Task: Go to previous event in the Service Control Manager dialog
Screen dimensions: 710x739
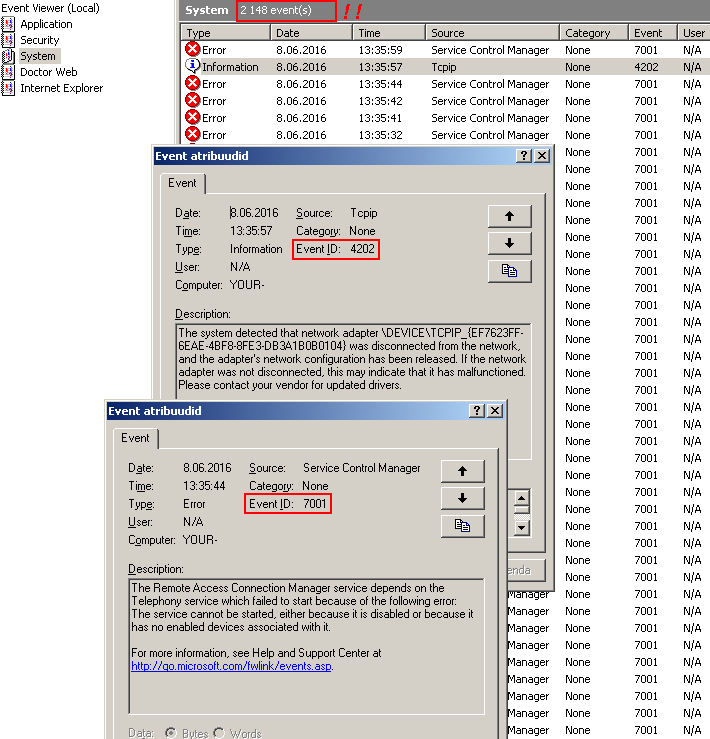Action: 462,471
